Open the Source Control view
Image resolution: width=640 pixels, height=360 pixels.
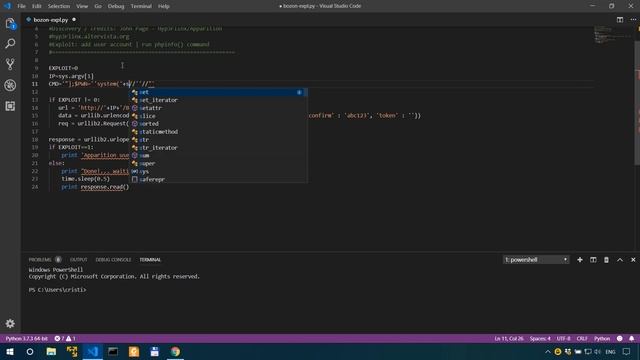tap(10, 64)
